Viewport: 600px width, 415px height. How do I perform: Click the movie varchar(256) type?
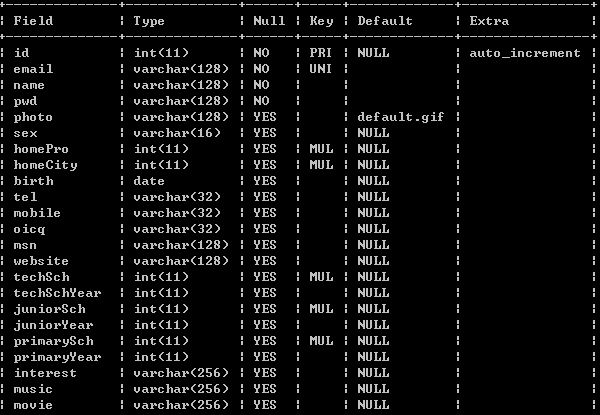coord(181,405)
